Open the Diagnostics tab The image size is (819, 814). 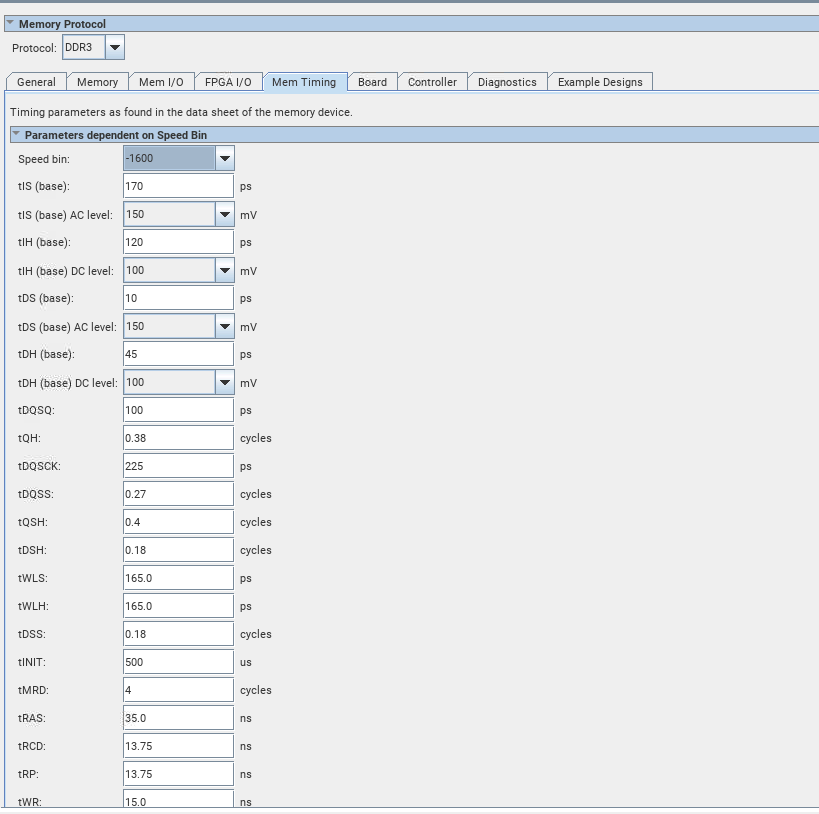[507, 82]
